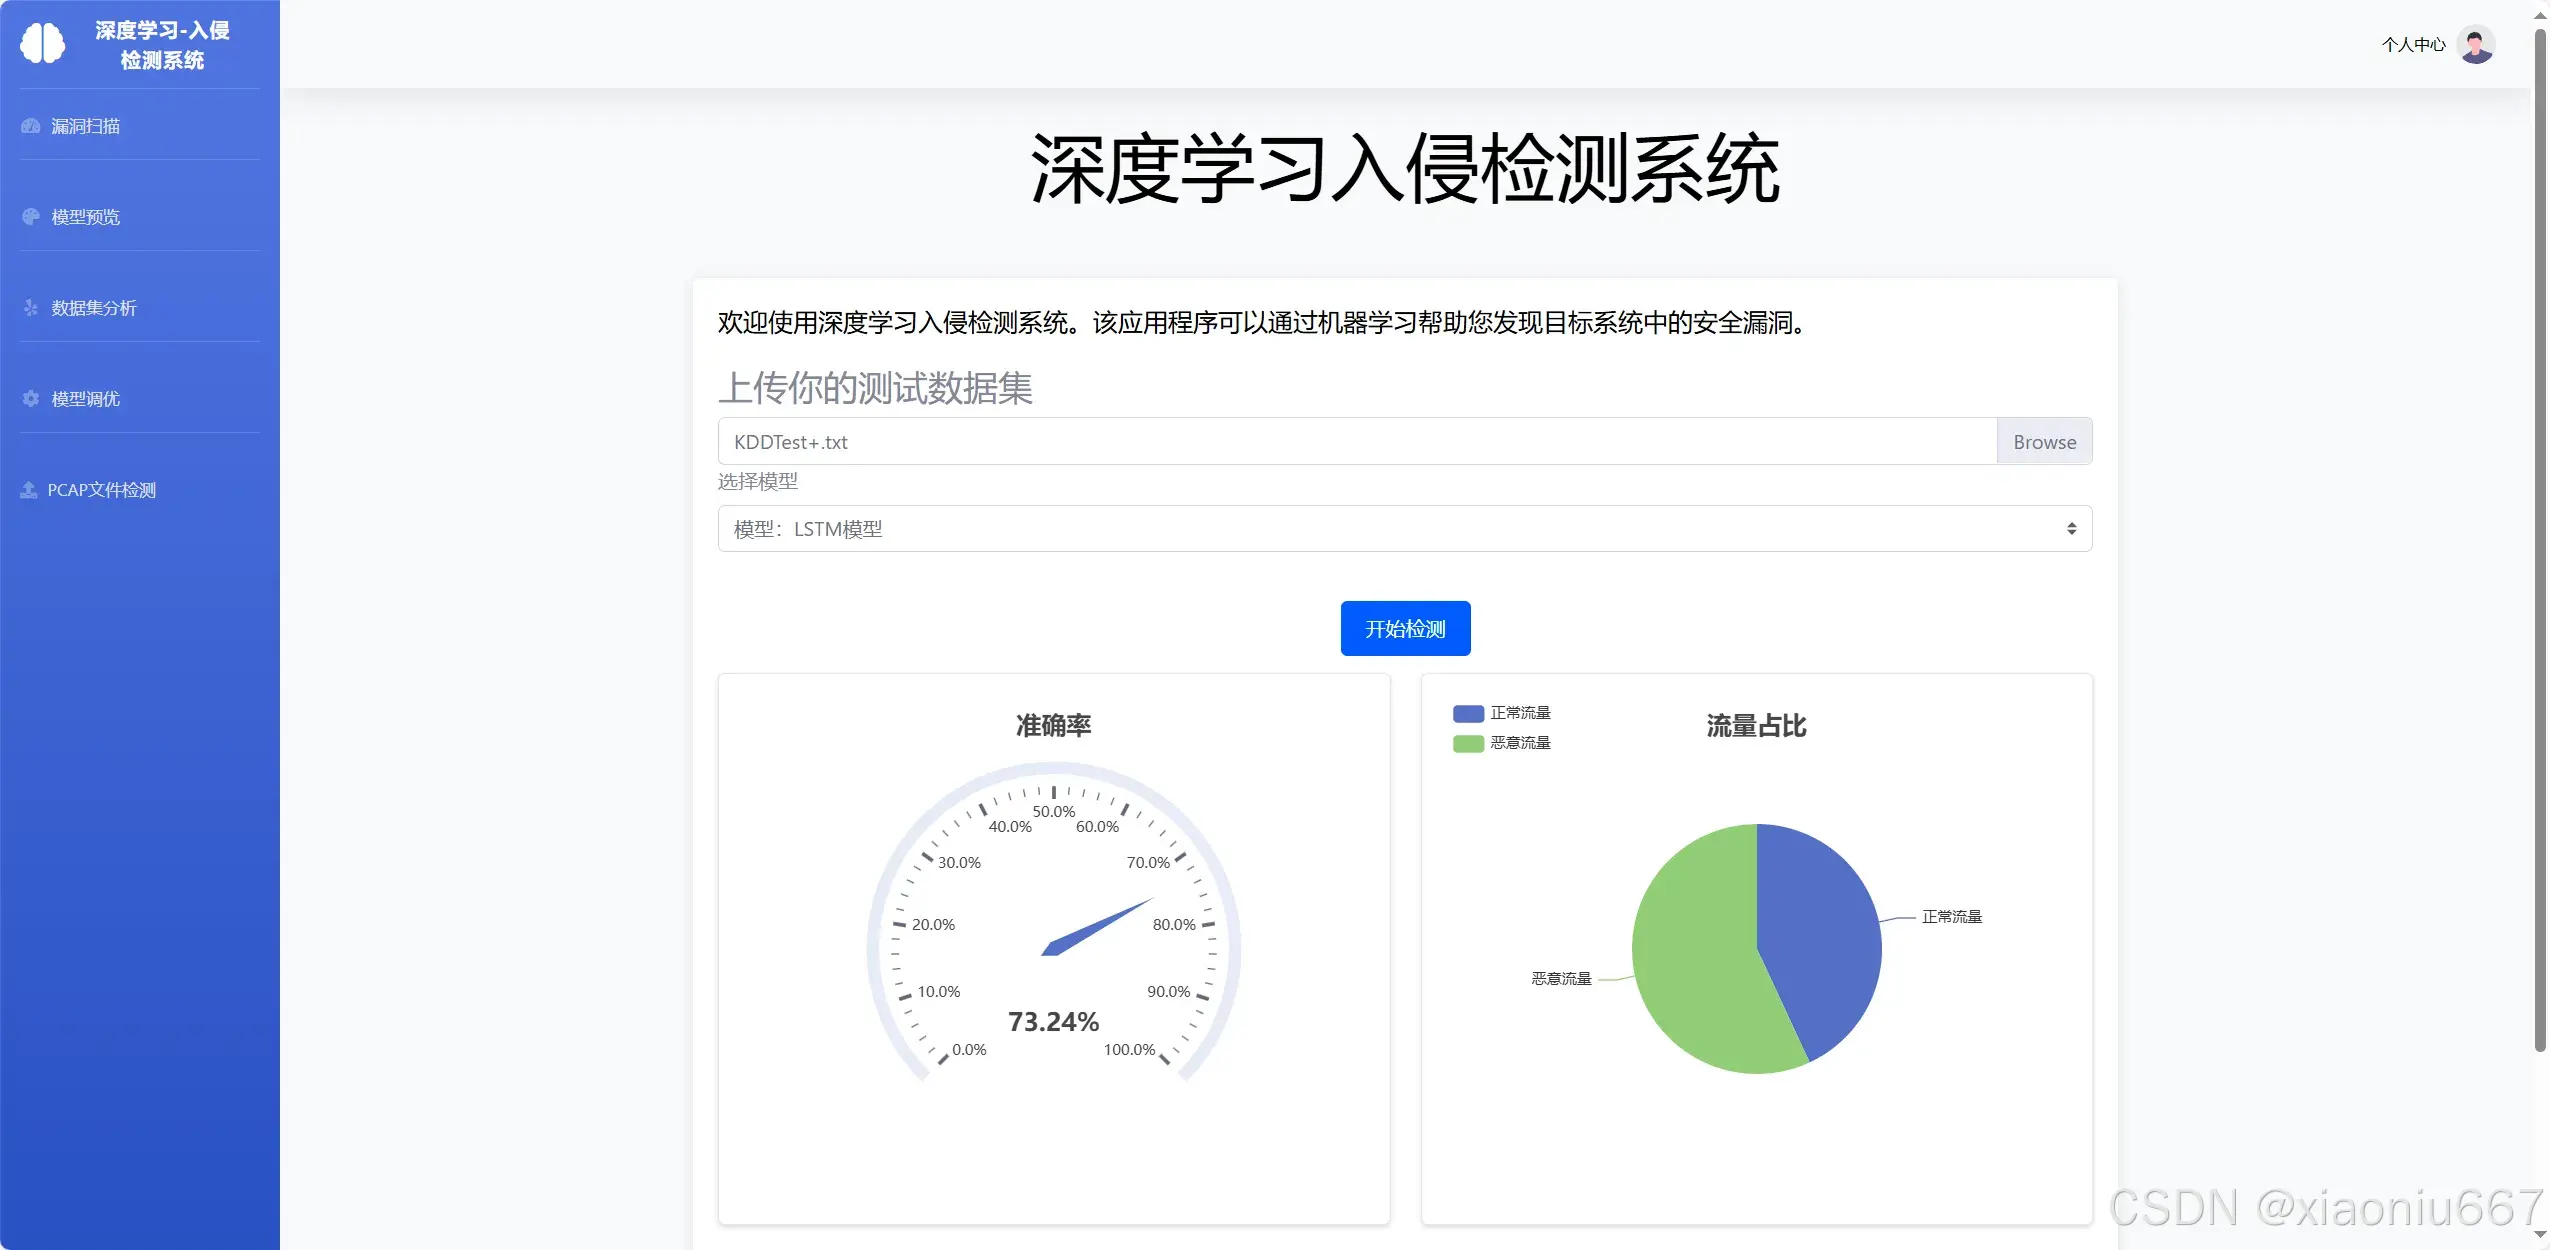Click the PCAP文件检测 upload icon
This screenshot has height=1250, width=2550.
pos(29,490)
